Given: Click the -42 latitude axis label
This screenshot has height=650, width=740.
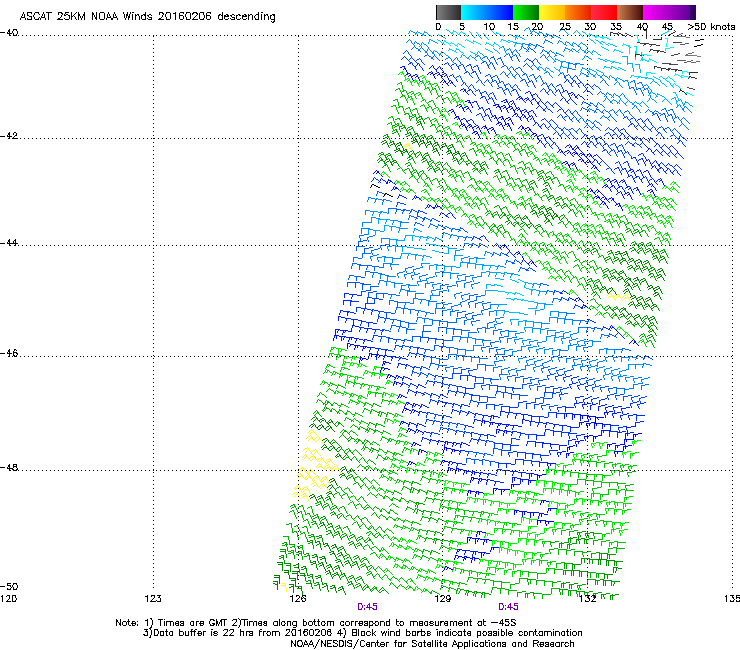Looking at the screenshot, I should [9, 136].
